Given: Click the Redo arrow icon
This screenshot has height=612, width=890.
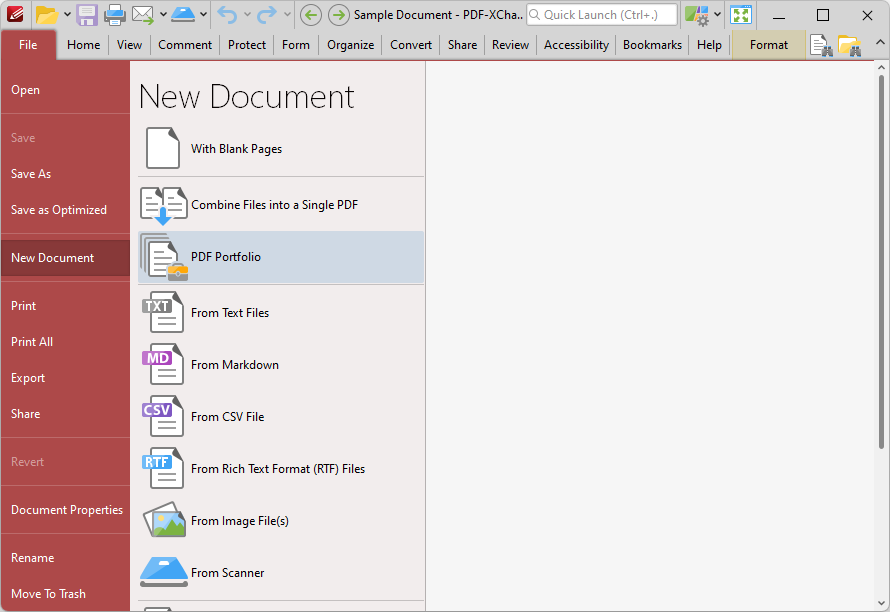Looking at the screenshot, I should (x=267, y=15).
